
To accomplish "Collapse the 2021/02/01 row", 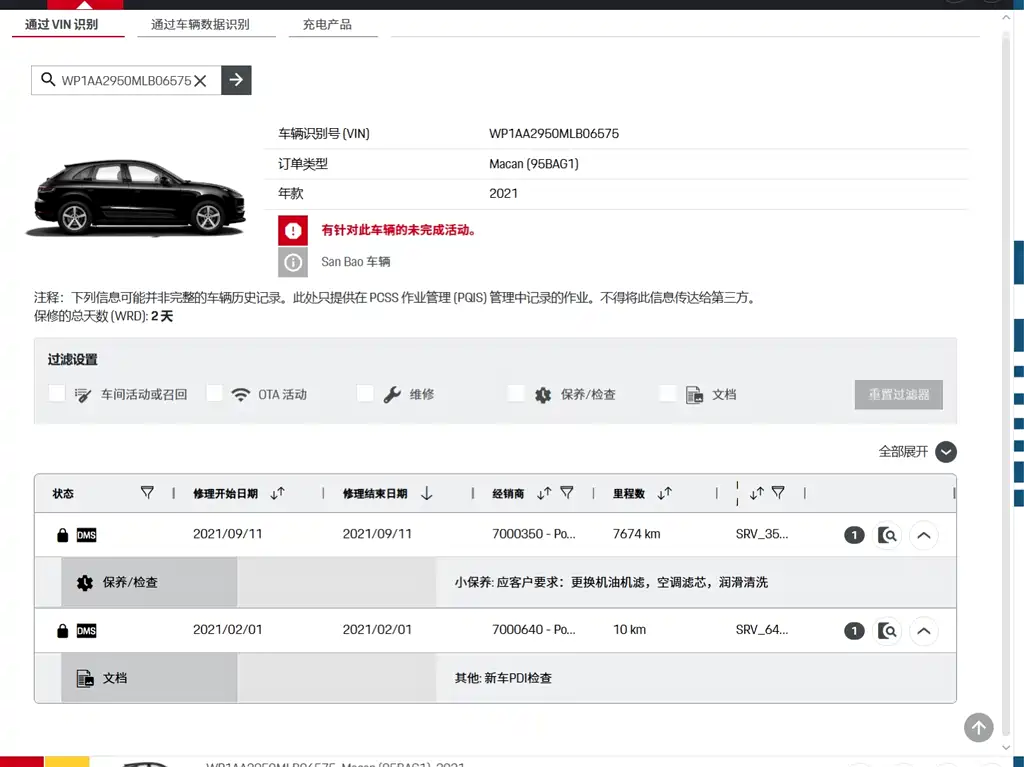I will coord(923,630).
